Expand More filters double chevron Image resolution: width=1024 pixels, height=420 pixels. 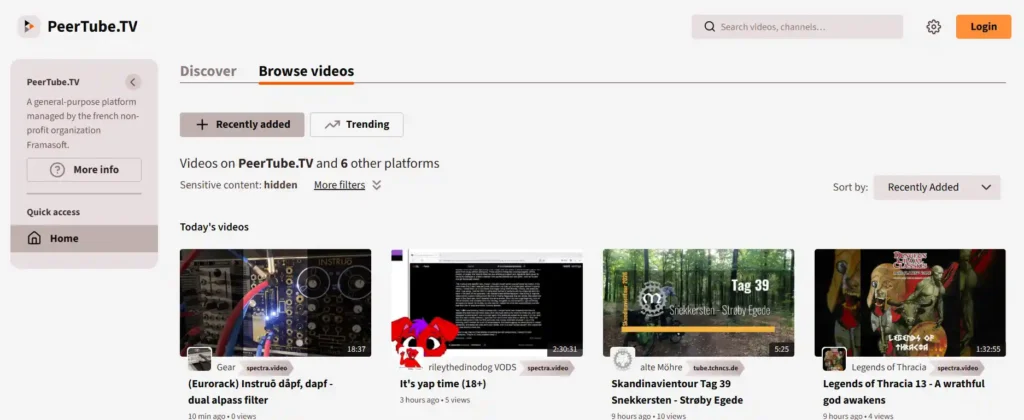click(377, 185)
